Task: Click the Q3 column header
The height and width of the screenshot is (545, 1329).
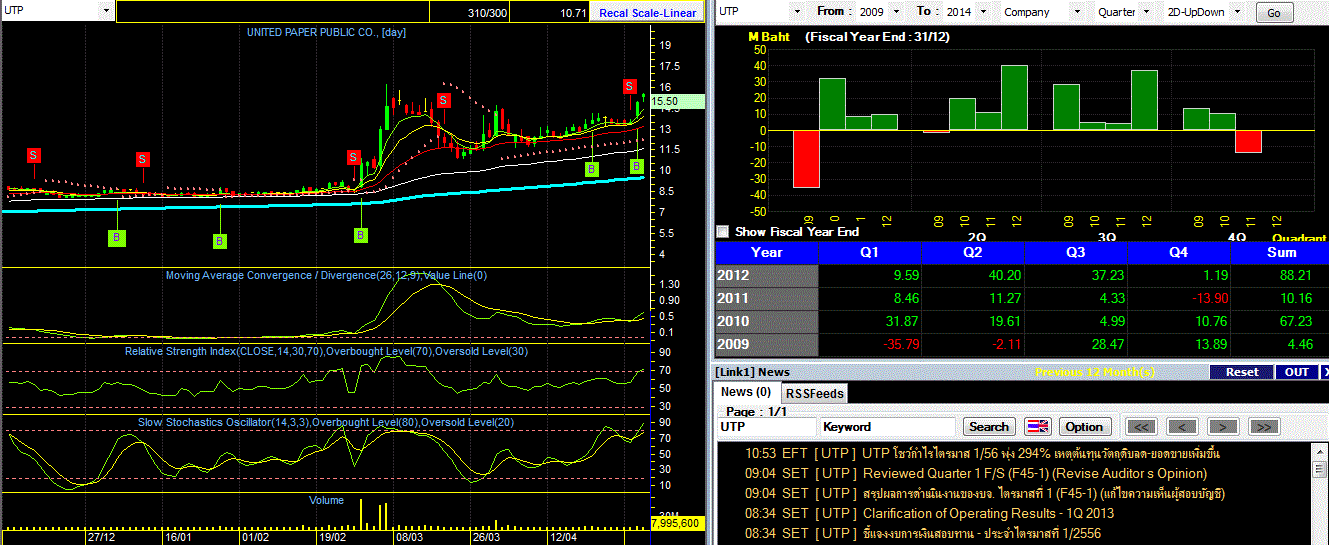Action: click(x=1076, y=252)
